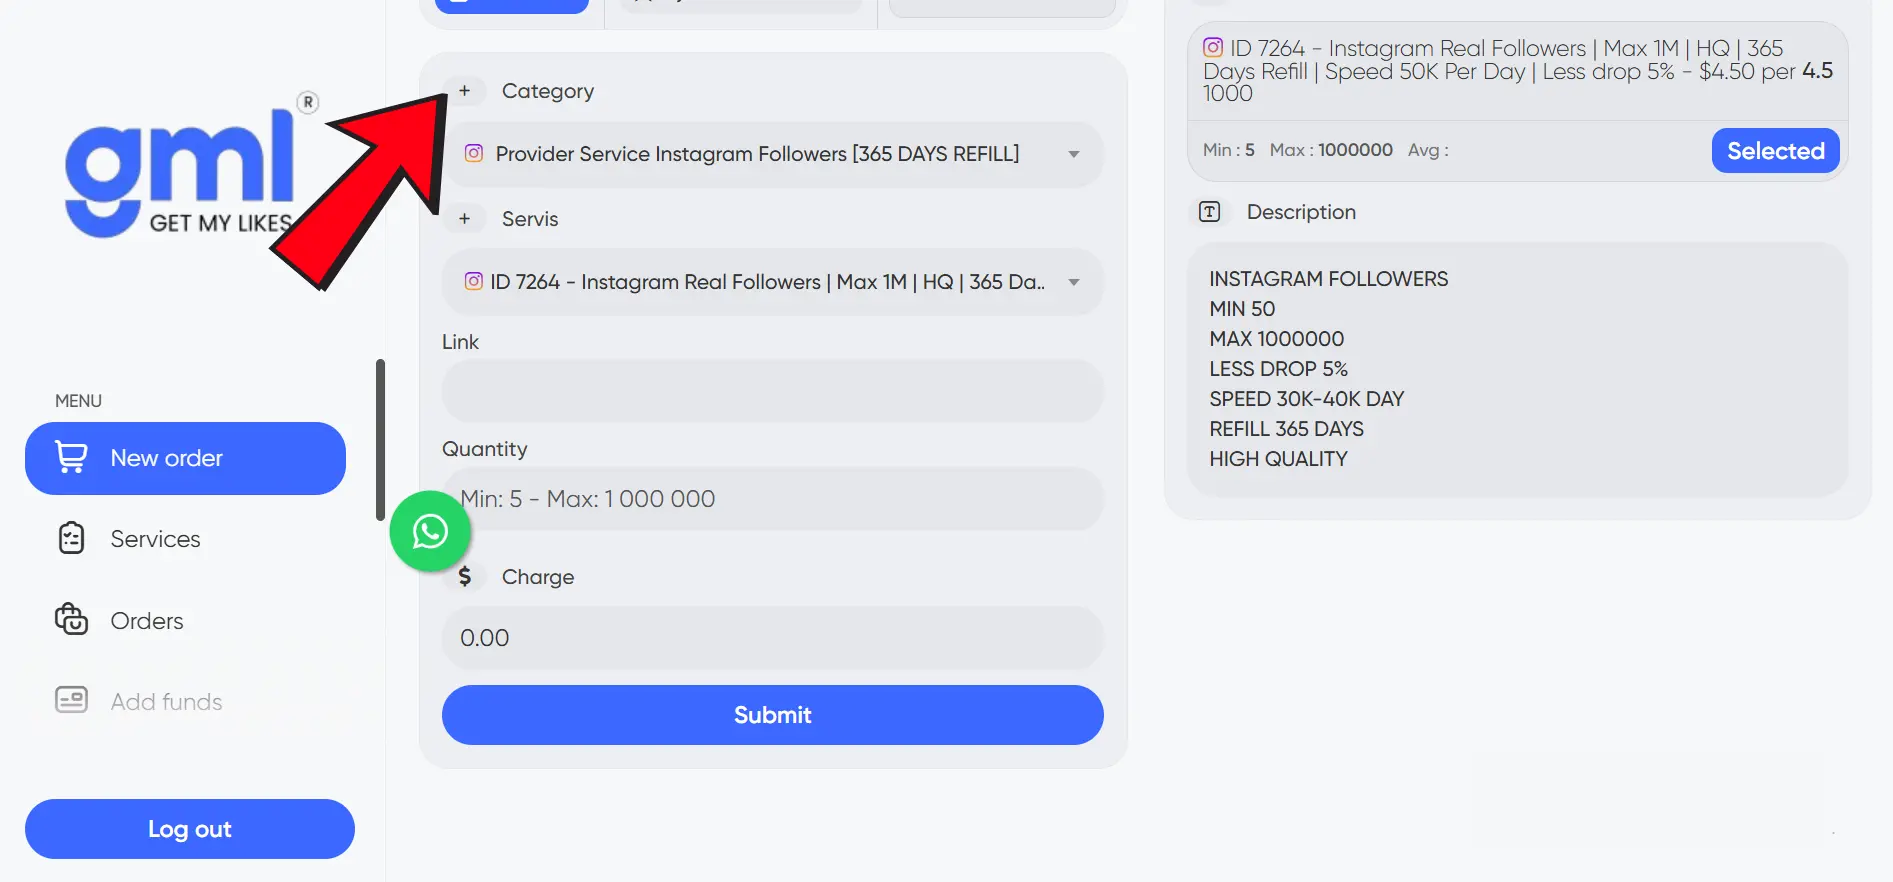Click the Charge amount field showing 0.00
Viewport: 1893px width, 882px height.
pyautogui.click(x=773, y=638)
